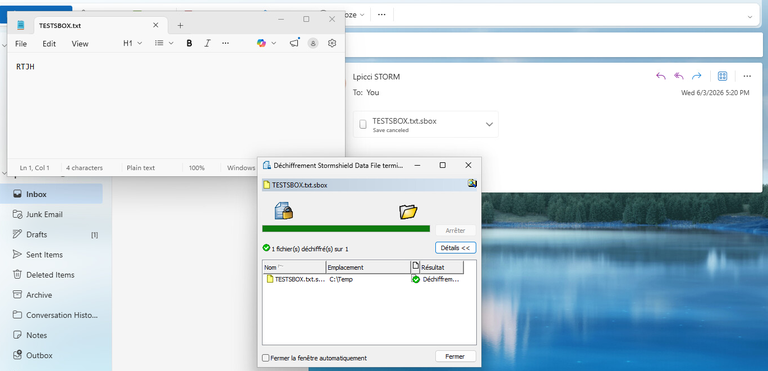This screenshot has width=768, height=371.
Task: Sort by the Nom column header
Action: click(294, 268)
